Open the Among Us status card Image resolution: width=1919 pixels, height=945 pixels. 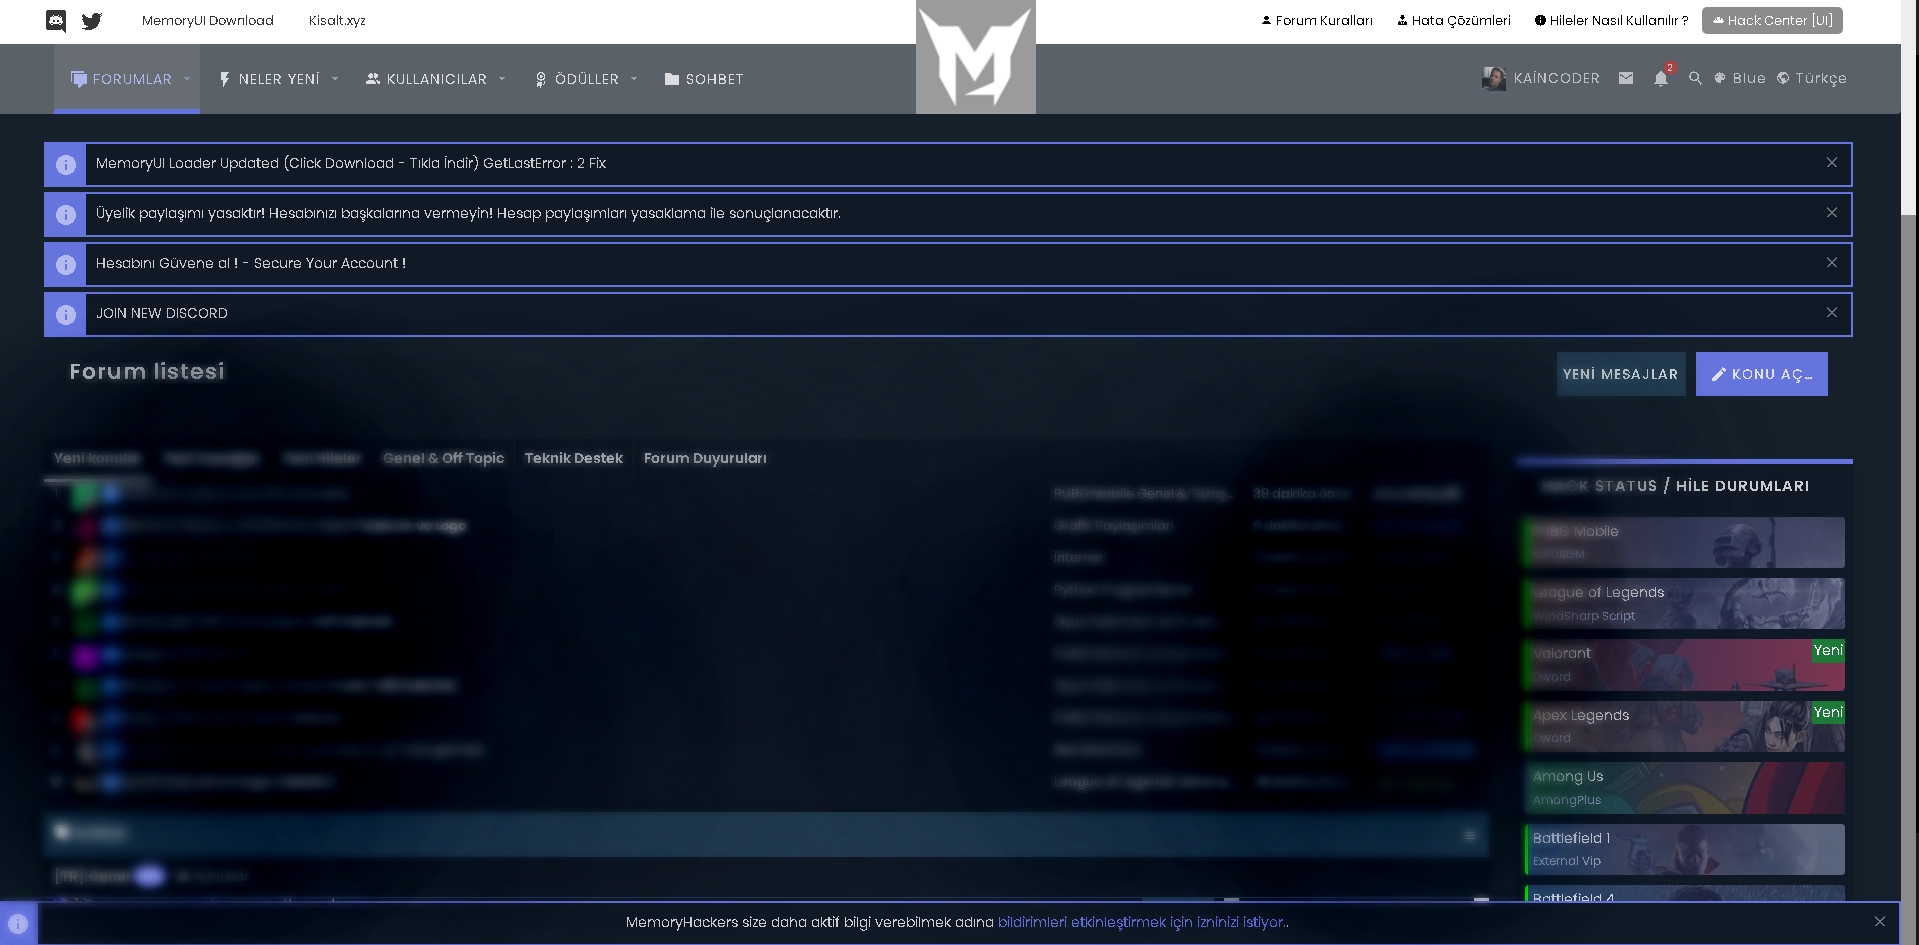click(x=1685, y=788)
